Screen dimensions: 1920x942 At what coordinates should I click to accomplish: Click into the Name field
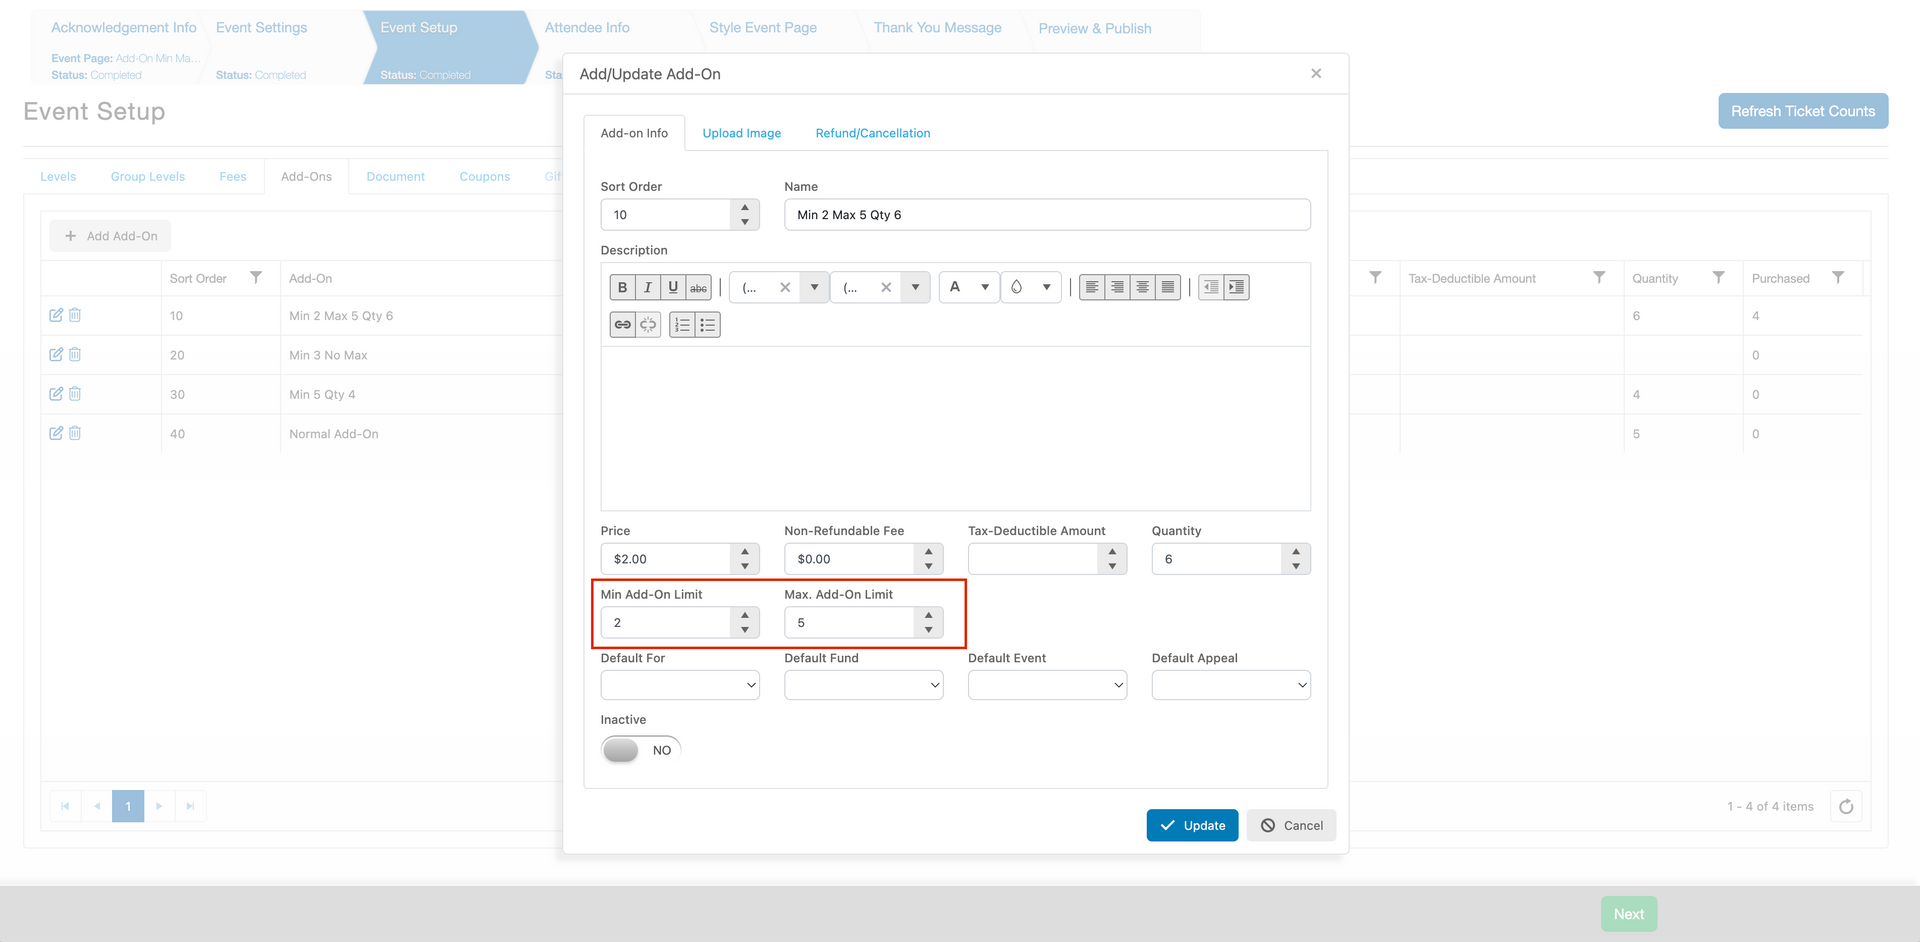1047,215
